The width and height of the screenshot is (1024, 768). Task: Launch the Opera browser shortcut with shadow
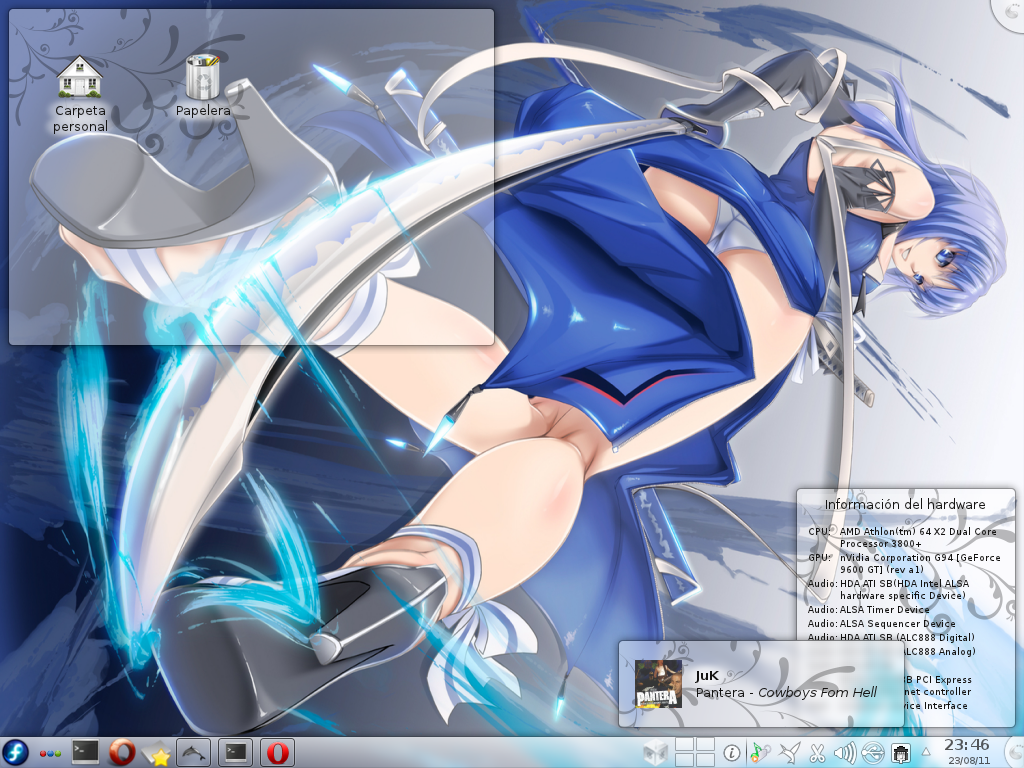[x=121, y=752]
